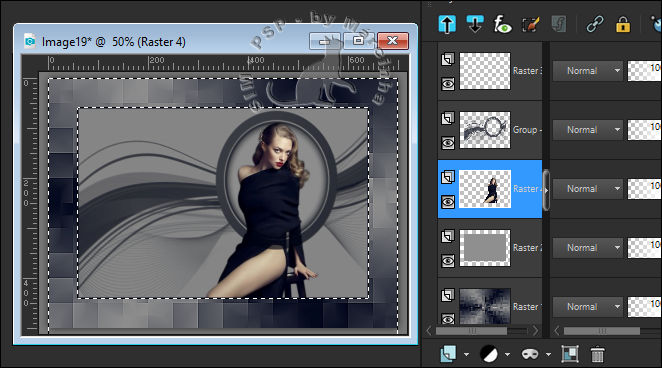Select the Raster 2 layer thumbnail

(485, 248)
